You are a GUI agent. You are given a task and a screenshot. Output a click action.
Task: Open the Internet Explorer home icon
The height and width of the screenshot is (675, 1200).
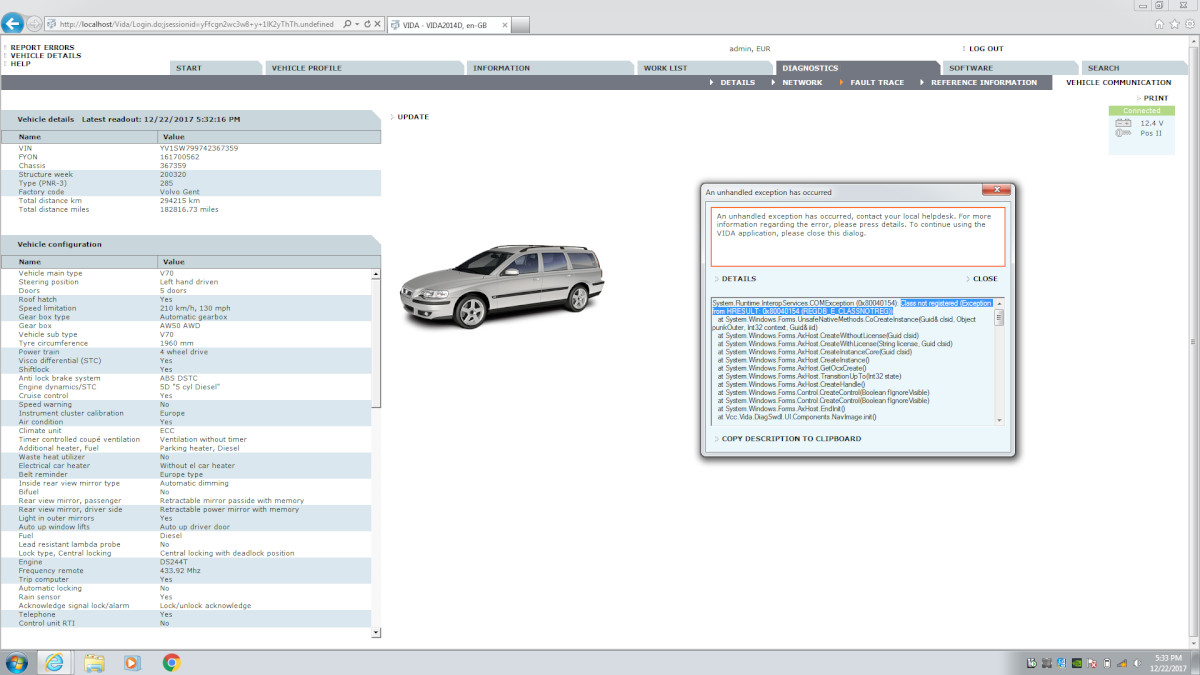click(1160, 23)
